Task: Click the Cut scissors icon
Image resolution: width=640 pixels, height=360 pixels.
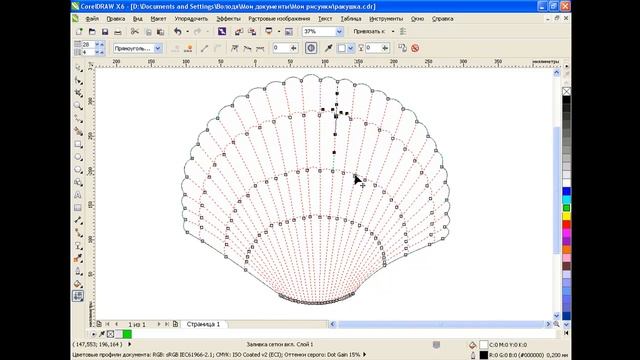Action: pos(135,31)
